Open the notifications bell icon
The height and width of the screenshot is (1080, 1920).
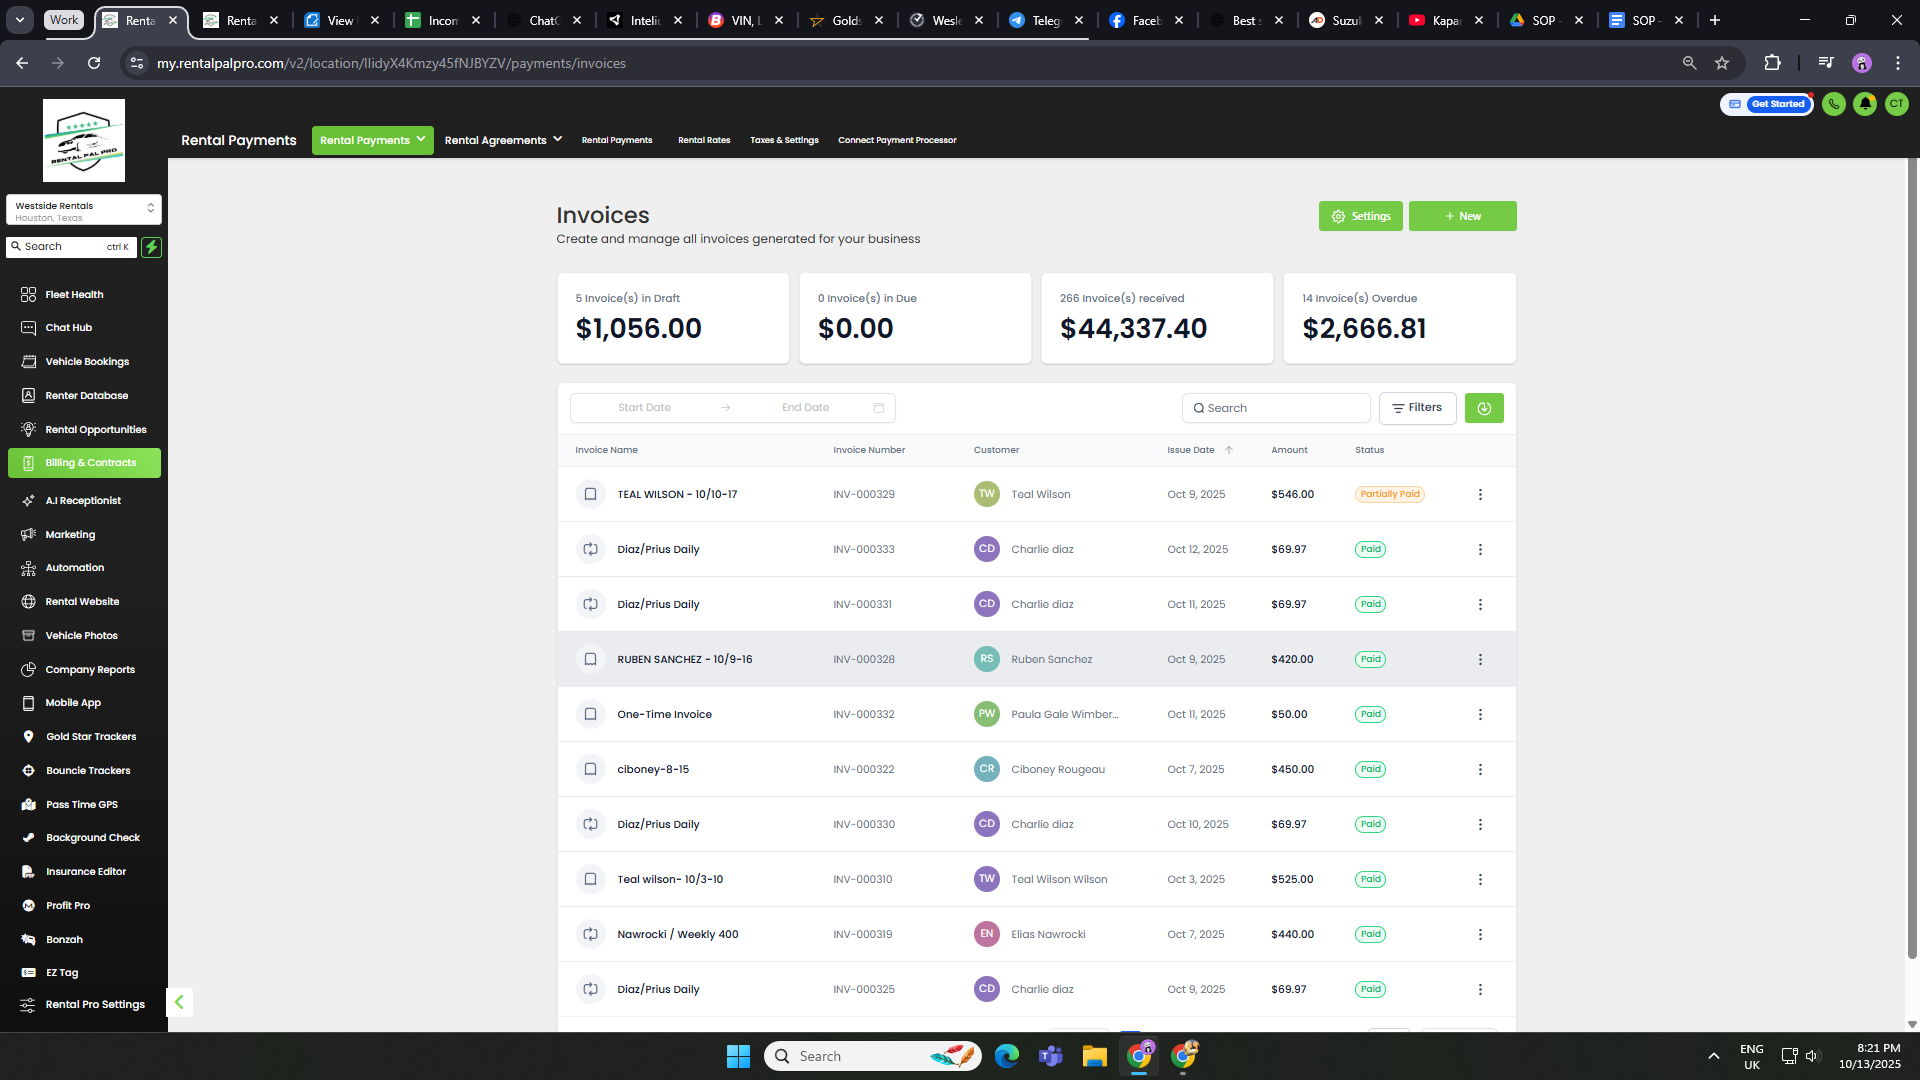1865,104
